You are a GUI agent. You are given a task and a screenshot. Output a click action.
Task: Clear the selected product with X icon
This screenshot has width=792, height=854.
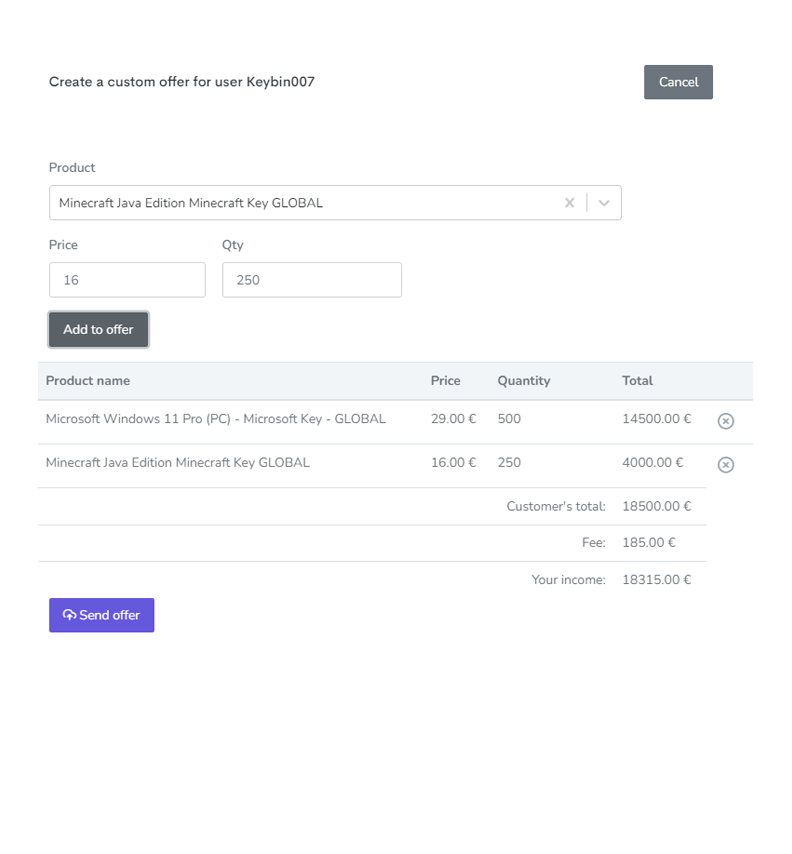tap(569, 203)
